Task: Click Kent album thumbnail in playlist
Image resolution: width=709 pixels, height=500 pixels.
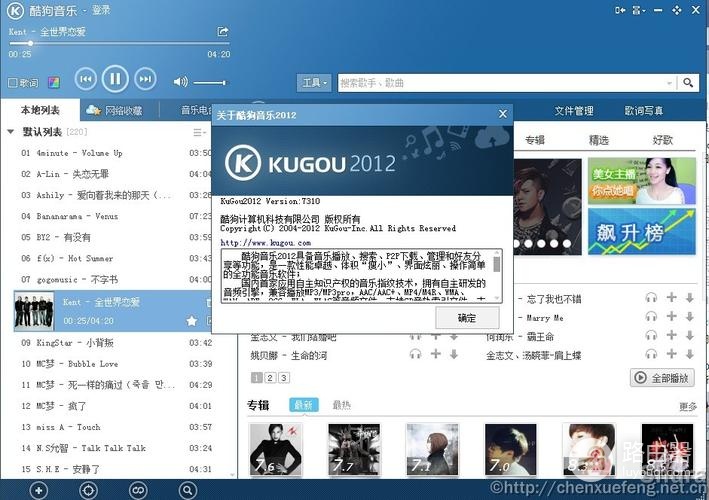Action: tap(34, 311)
